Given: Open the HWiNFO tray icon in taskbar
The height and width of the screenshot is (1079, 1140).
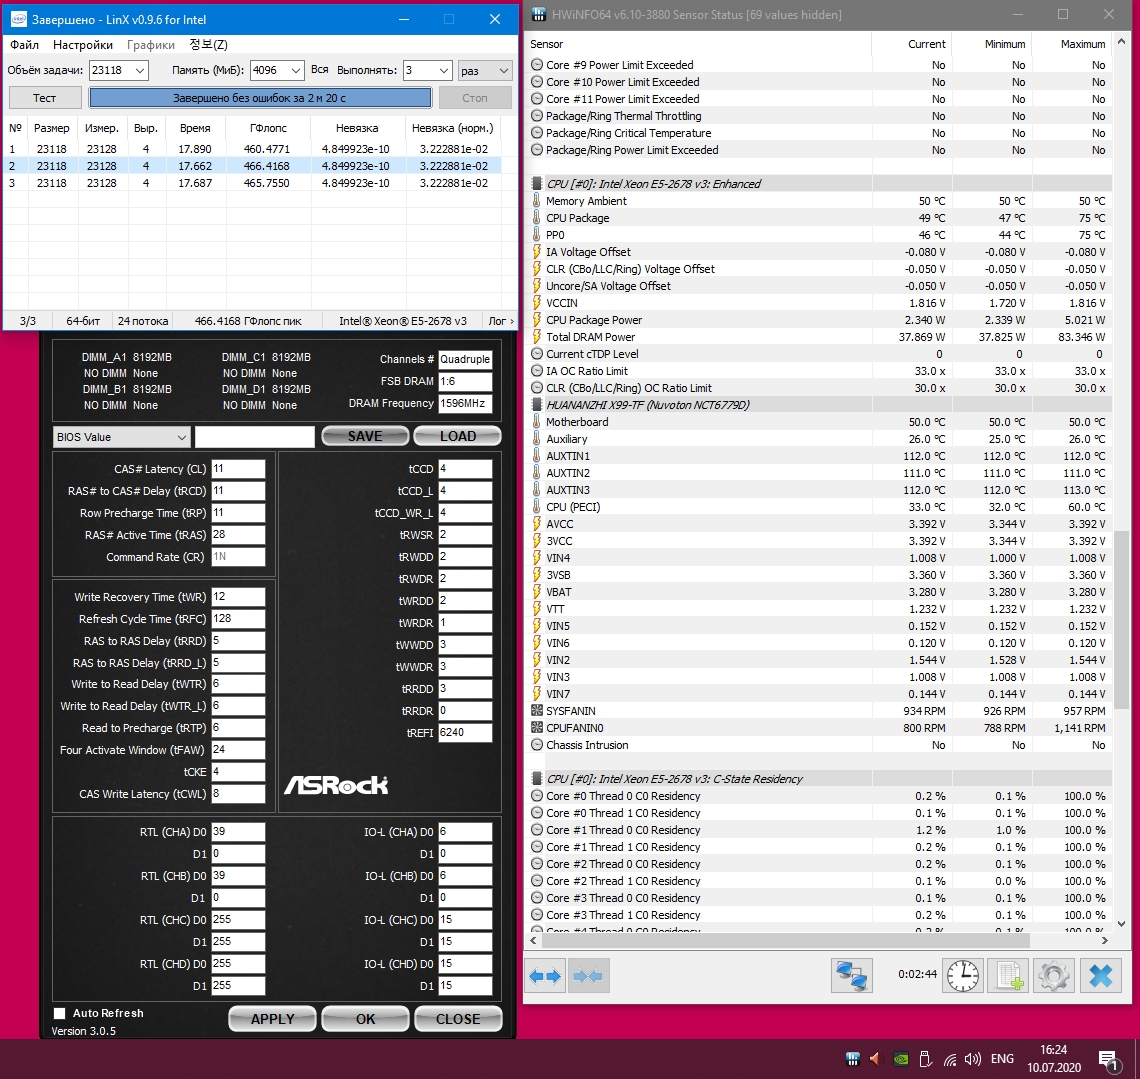Looking at the screenshot, I should pyautogui.click(x=853, y=1059).
